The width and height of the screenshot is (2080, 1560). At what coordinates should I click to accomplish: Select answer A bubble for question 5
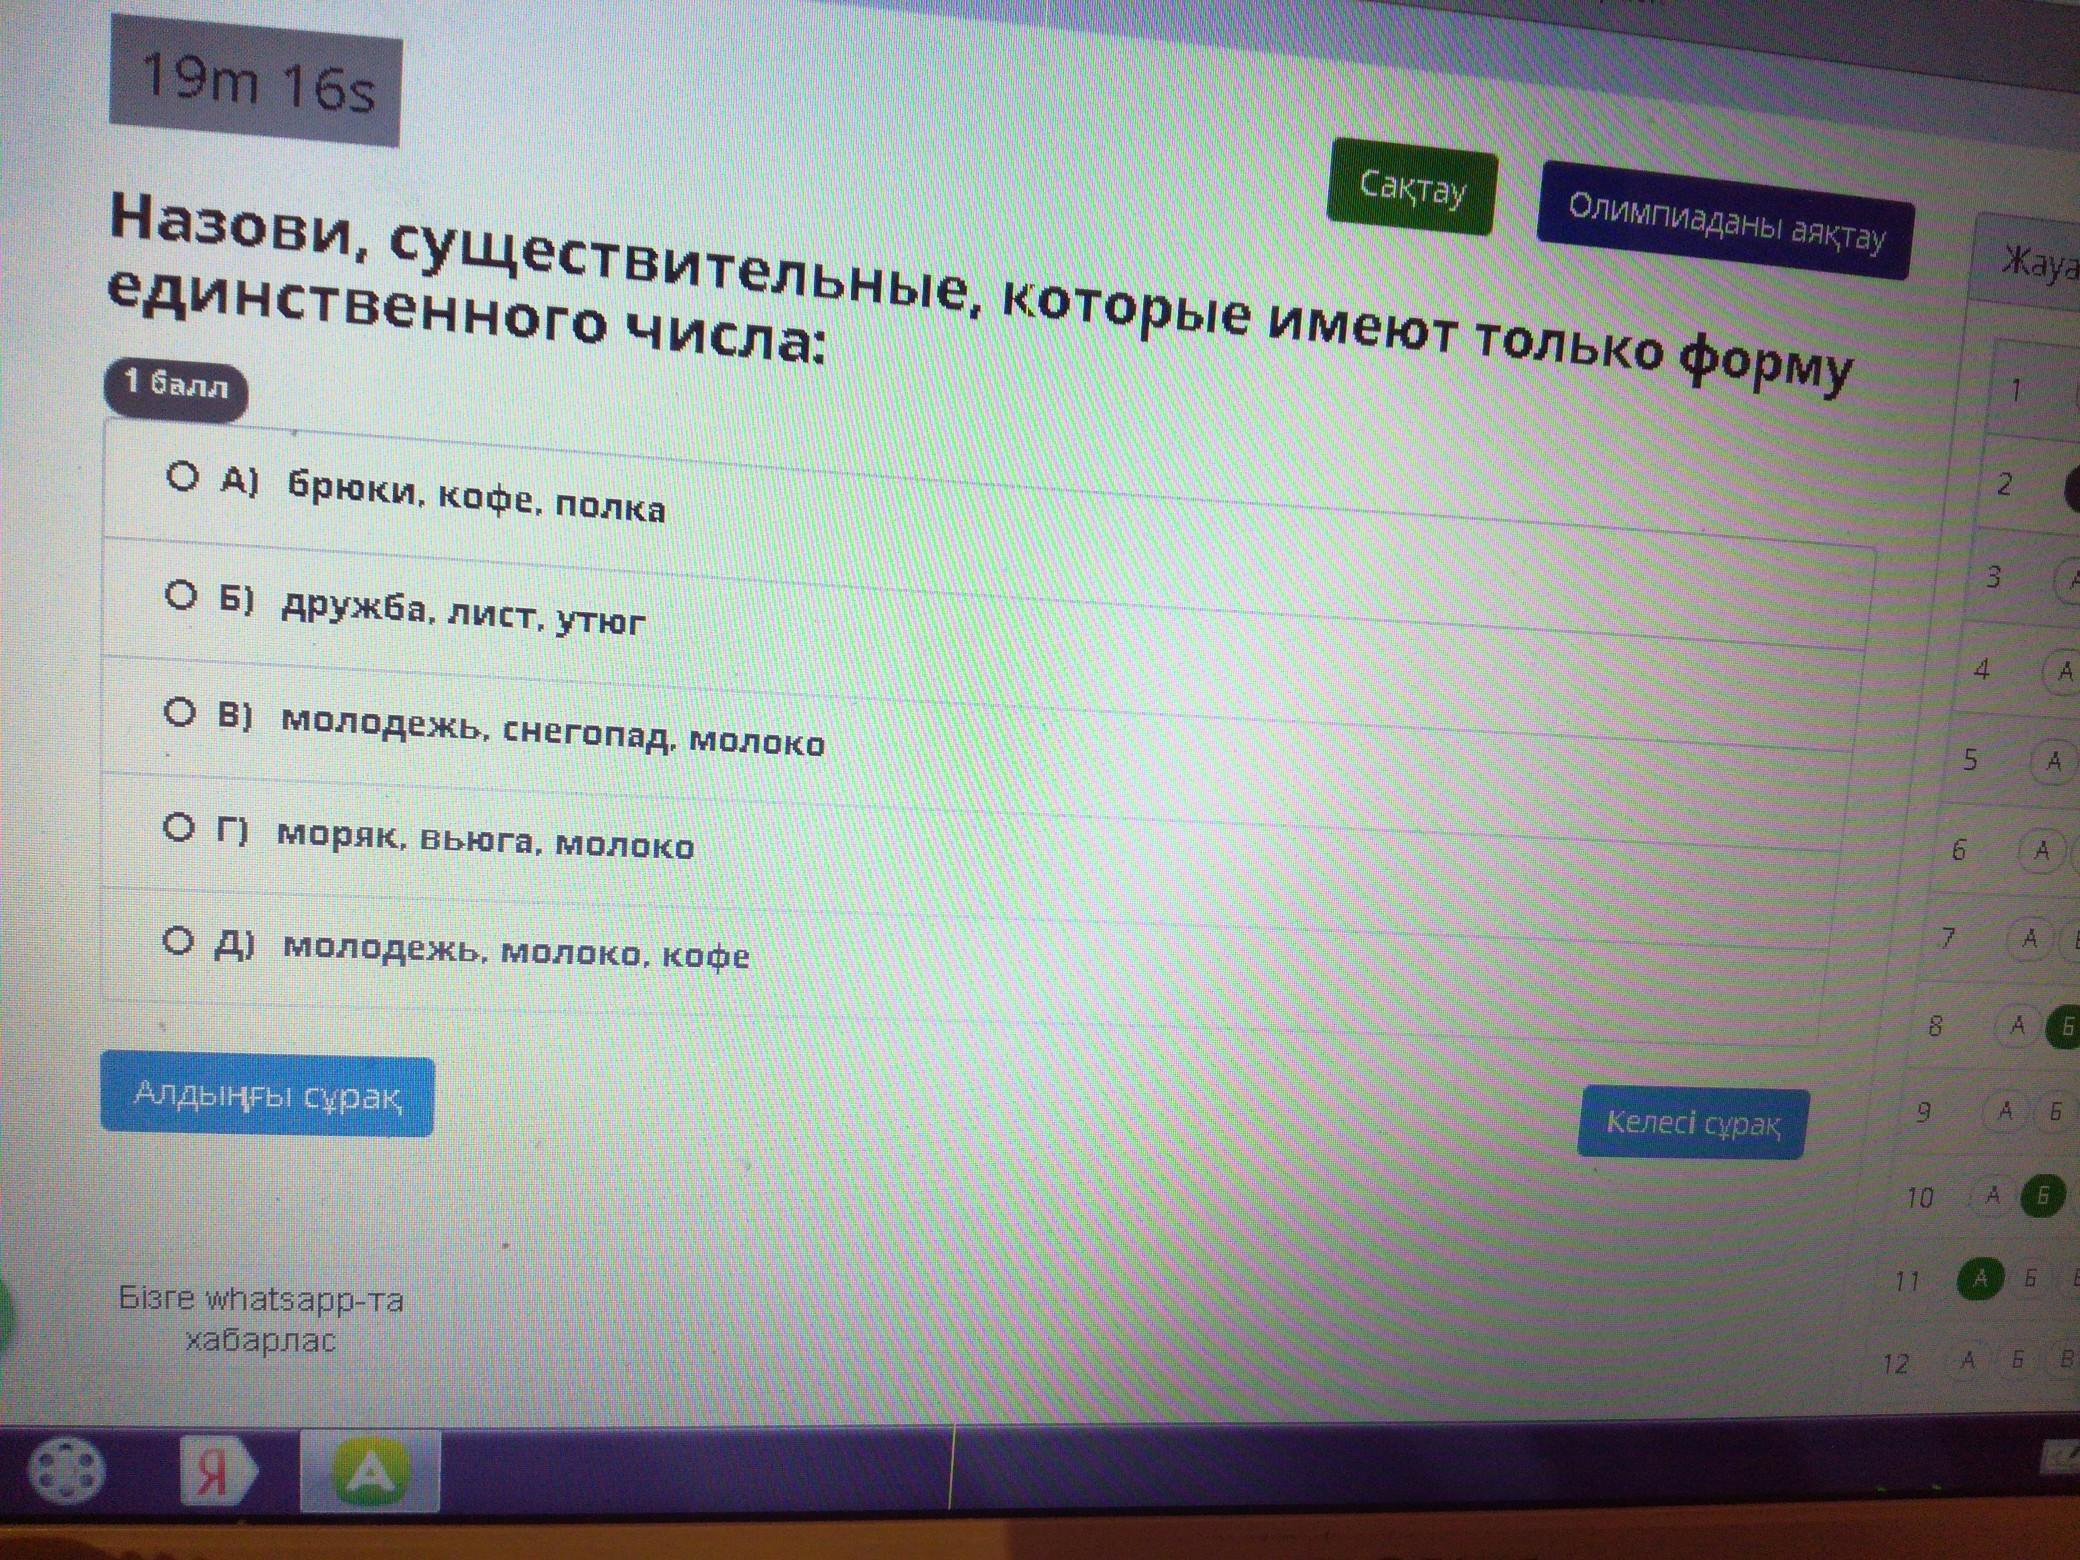(x=2053, y=762)
